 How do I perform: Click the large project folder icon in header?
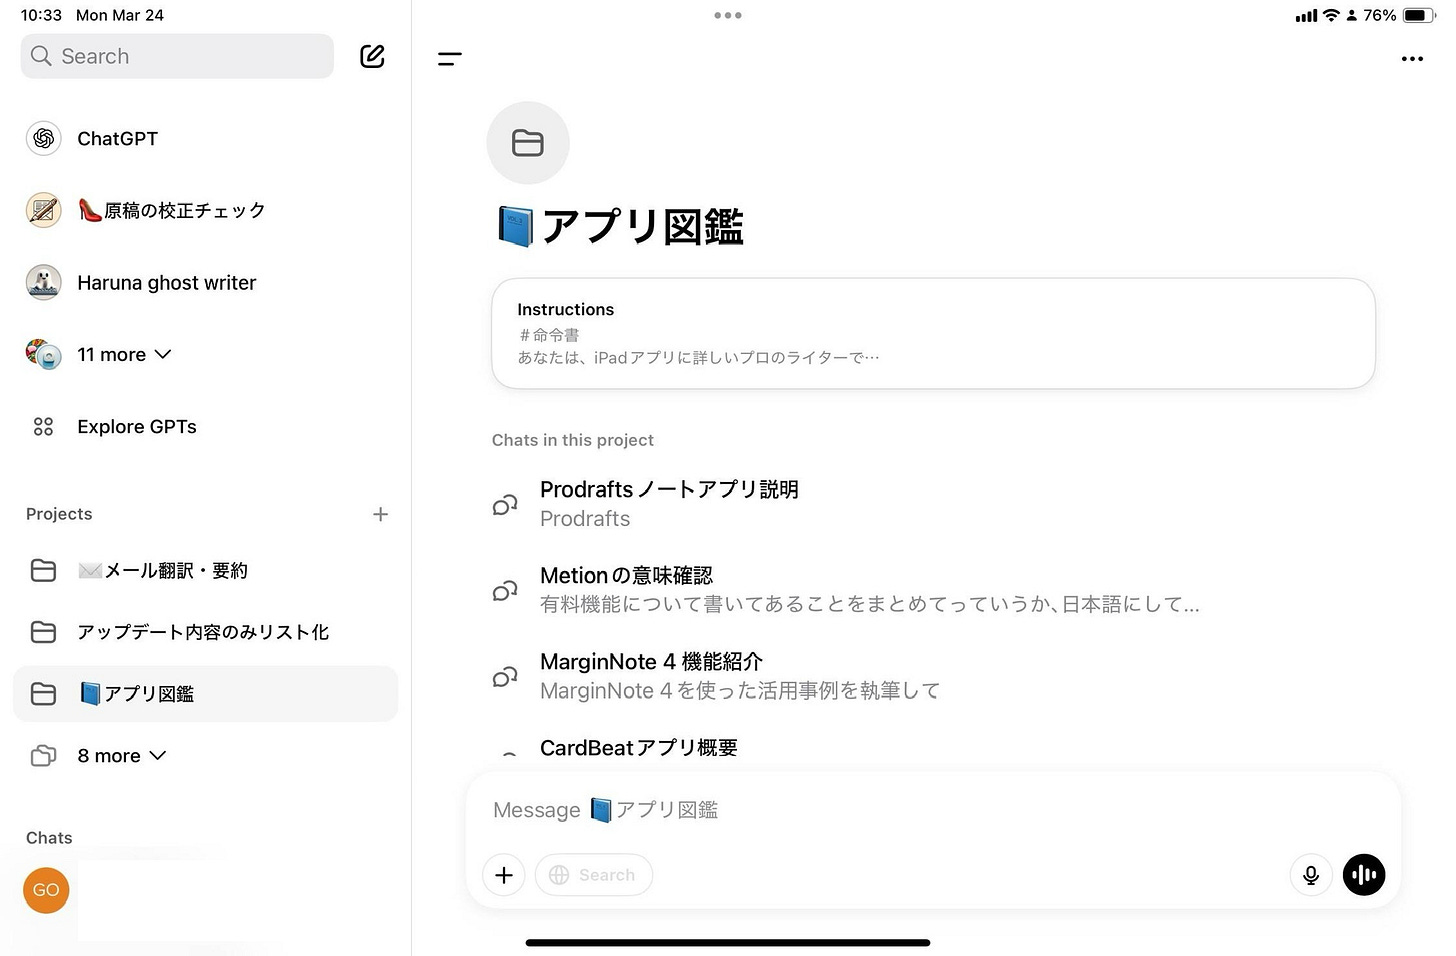pos(528,143)
